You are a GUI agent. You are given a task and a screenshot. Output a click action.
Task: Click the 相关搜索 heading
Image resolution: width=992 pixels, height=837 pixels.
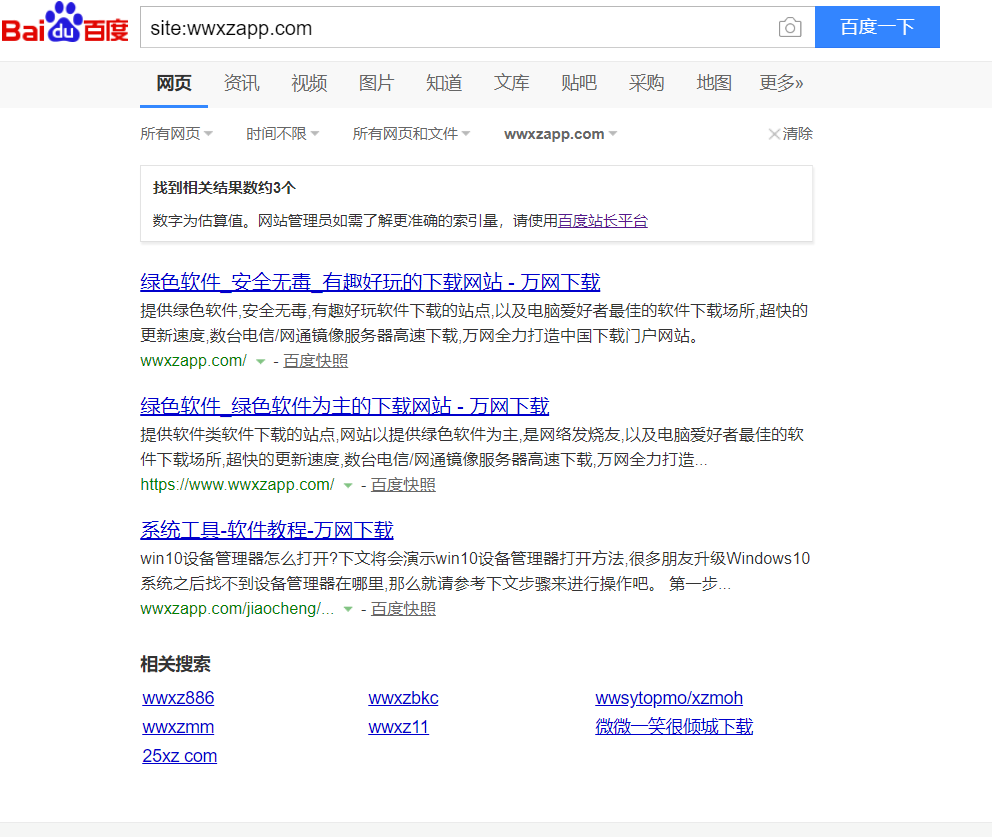coord(175,664)
